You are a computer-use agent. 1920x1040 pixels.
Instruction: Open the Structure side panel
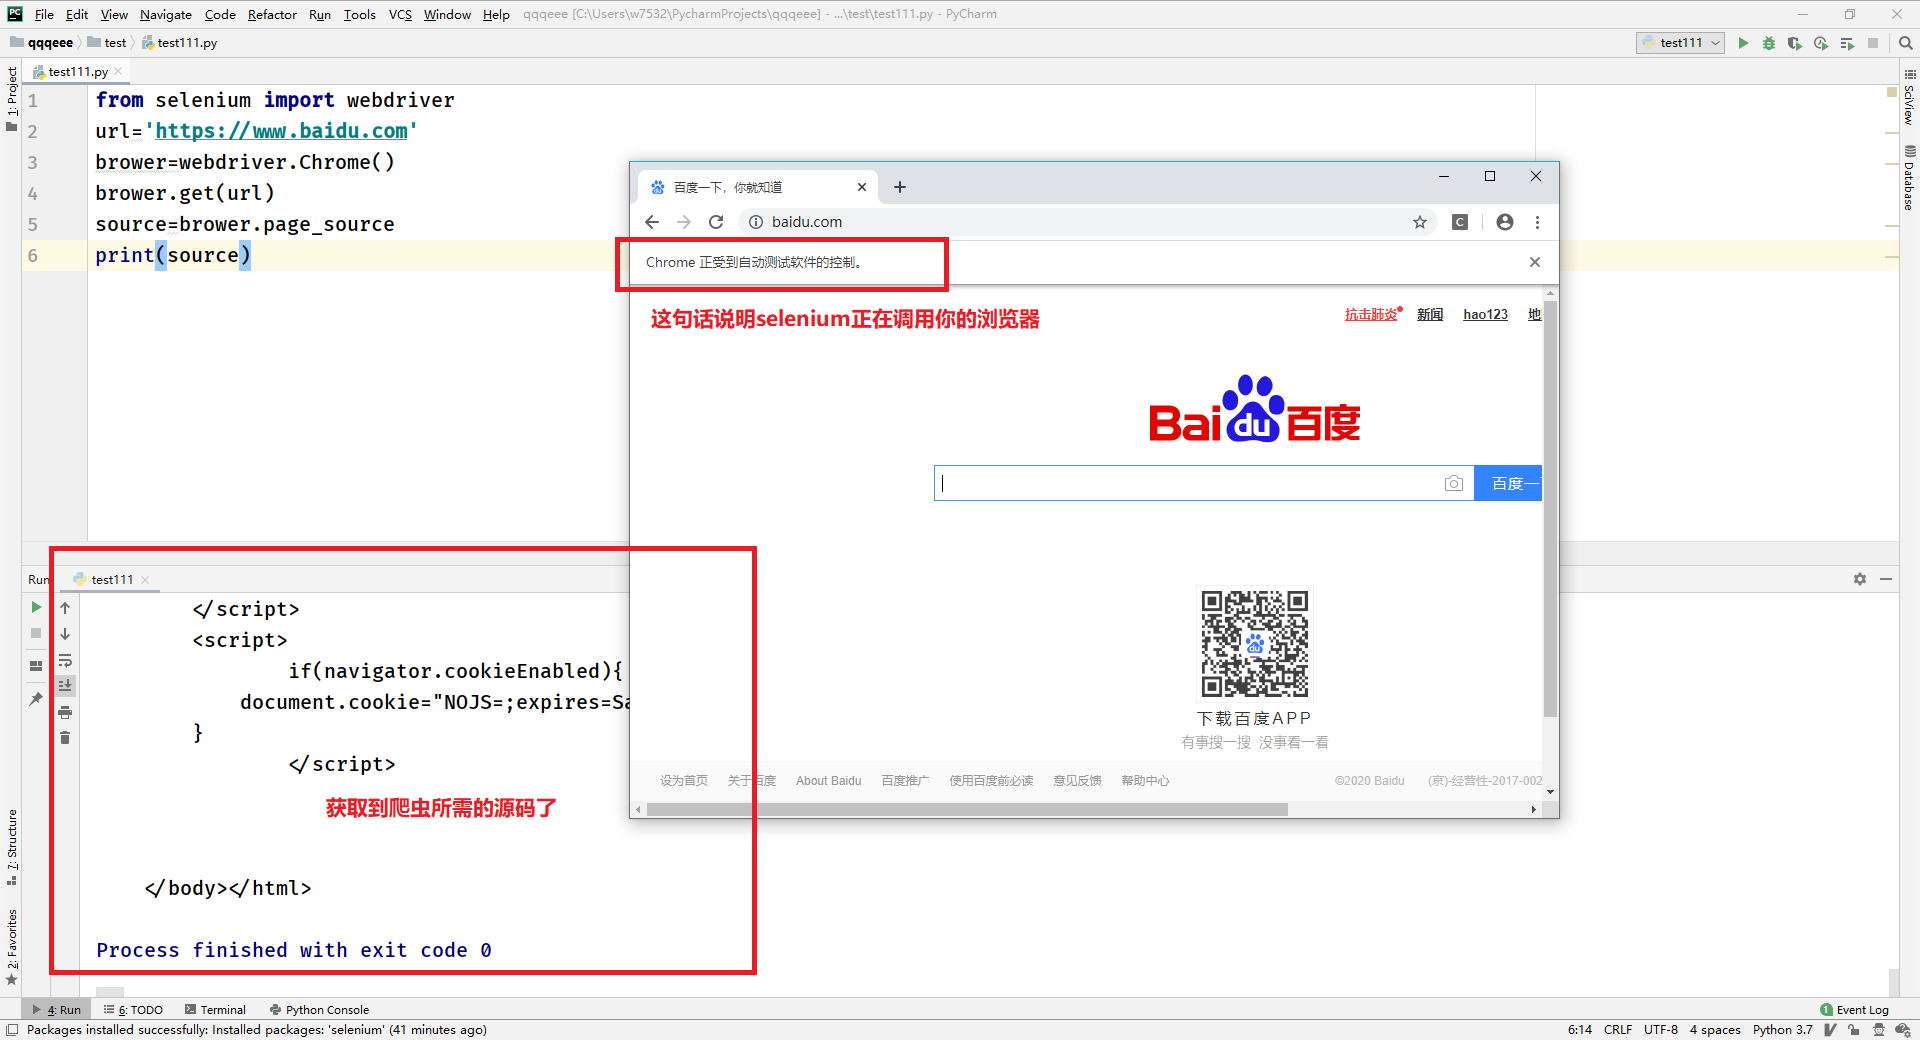[x=12, y=846]
